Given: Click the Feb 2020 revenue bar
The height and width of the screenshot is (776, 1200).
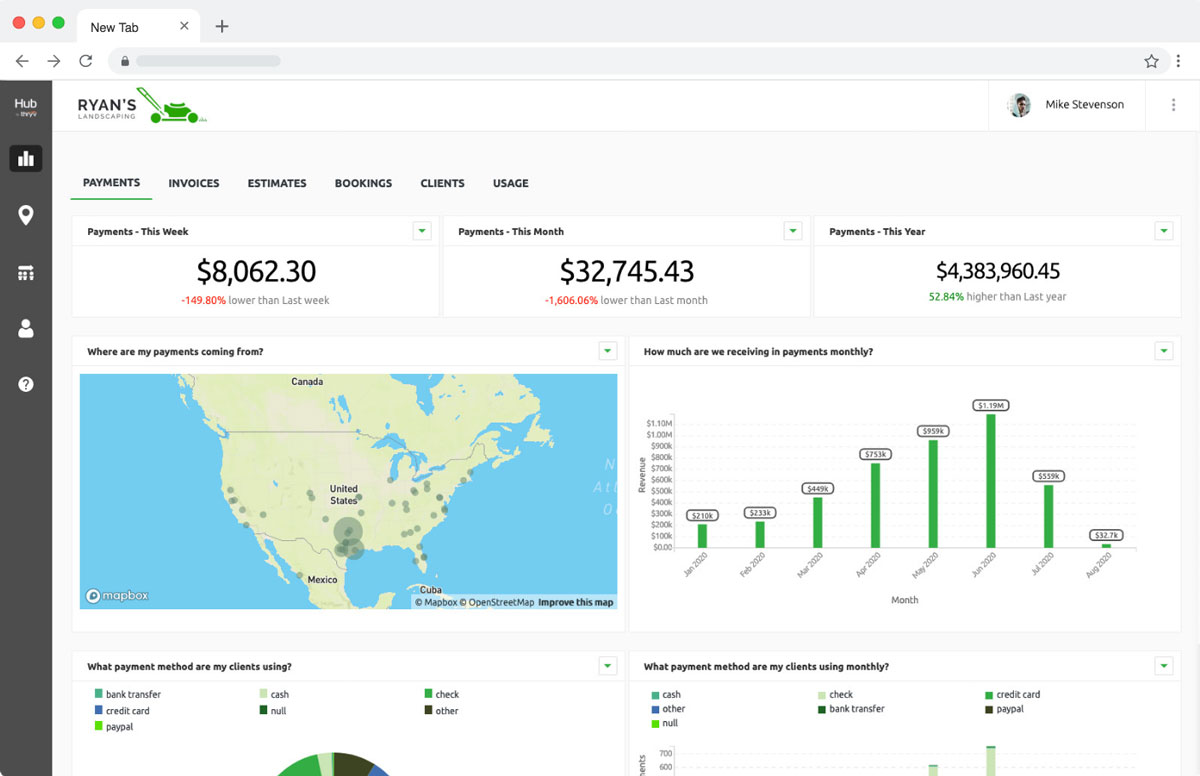Looking at the screenshot, I should [x=760, y=534].
